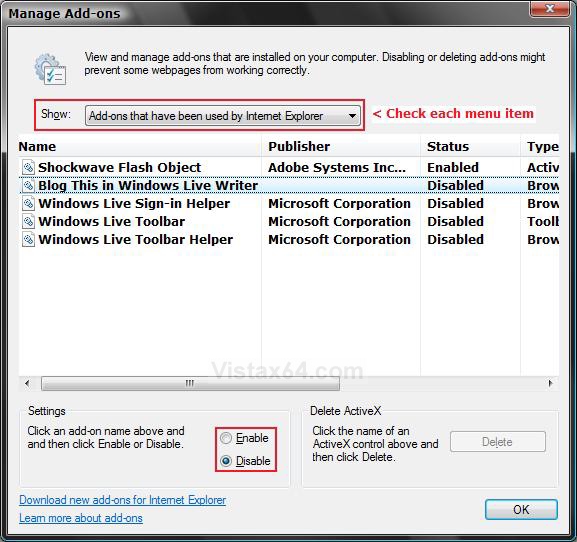Click the Windows Live Sign-in Helper icon
Image resolution: width=577 pixels, height=542 pixels.
[x=28, y=203]
